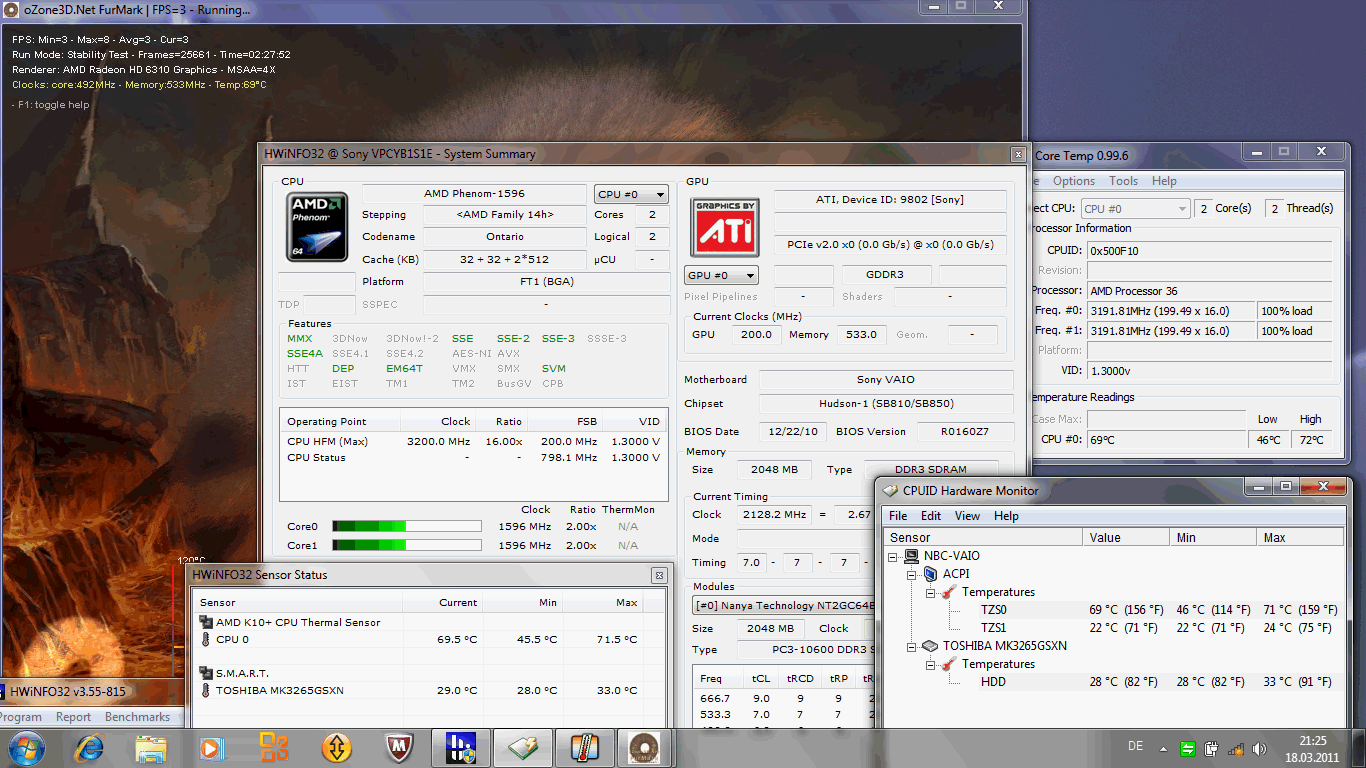The height and width of the screenshot is (768, 1366).
Task: Open Report menu in HWiNFO32 main window
Action: pyautogui.click(x=73, y=717)
